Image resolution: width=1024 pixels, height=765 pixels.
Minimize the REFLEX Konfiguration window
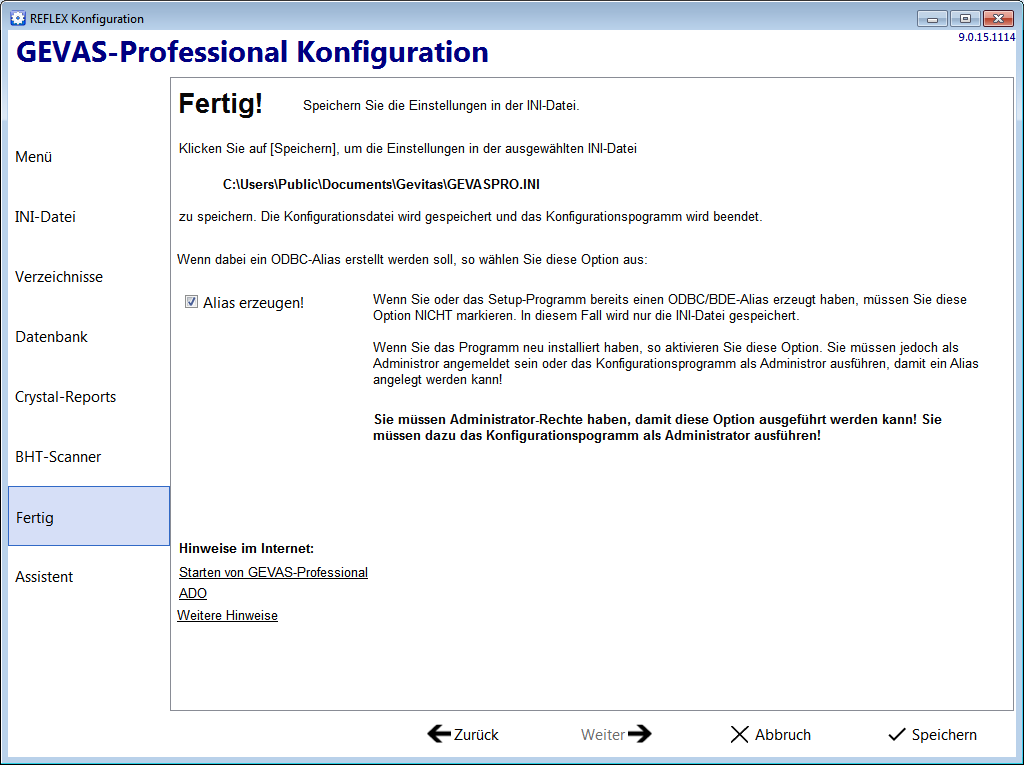(x=932, y=19)
